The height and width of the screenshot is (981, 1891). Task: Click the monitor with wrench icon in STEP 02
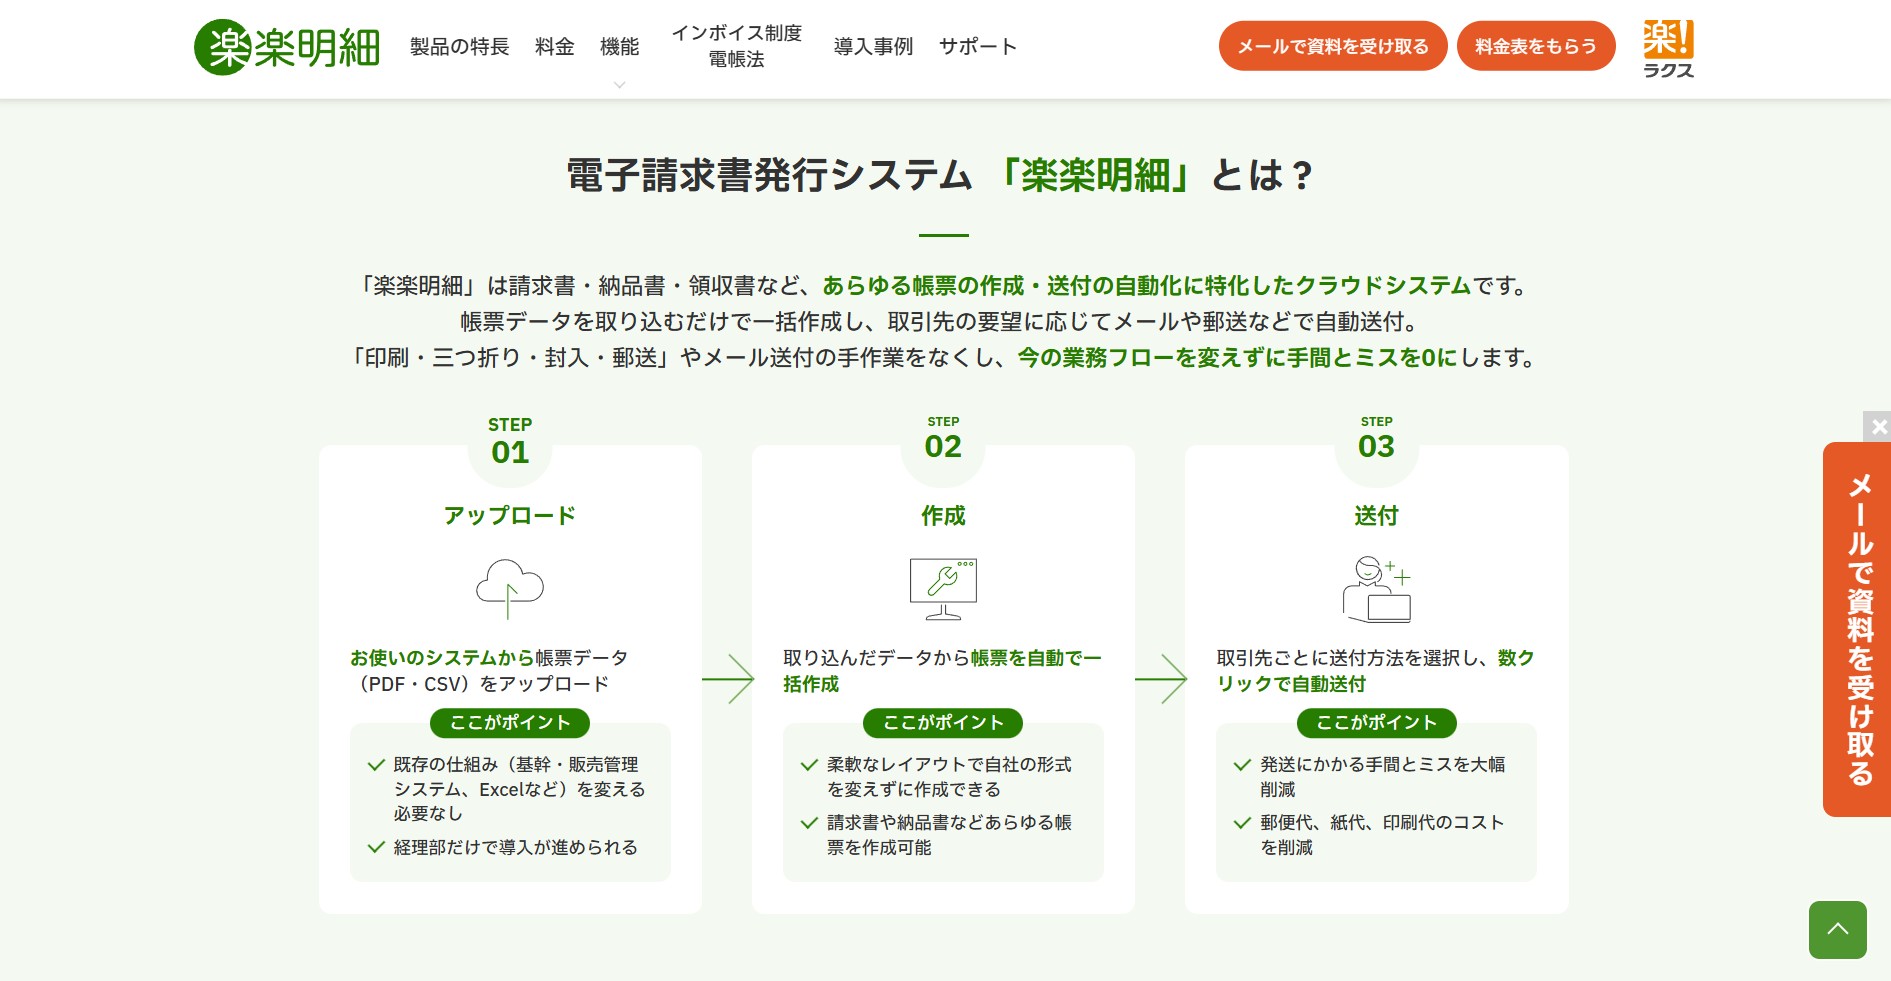point(942,588)
